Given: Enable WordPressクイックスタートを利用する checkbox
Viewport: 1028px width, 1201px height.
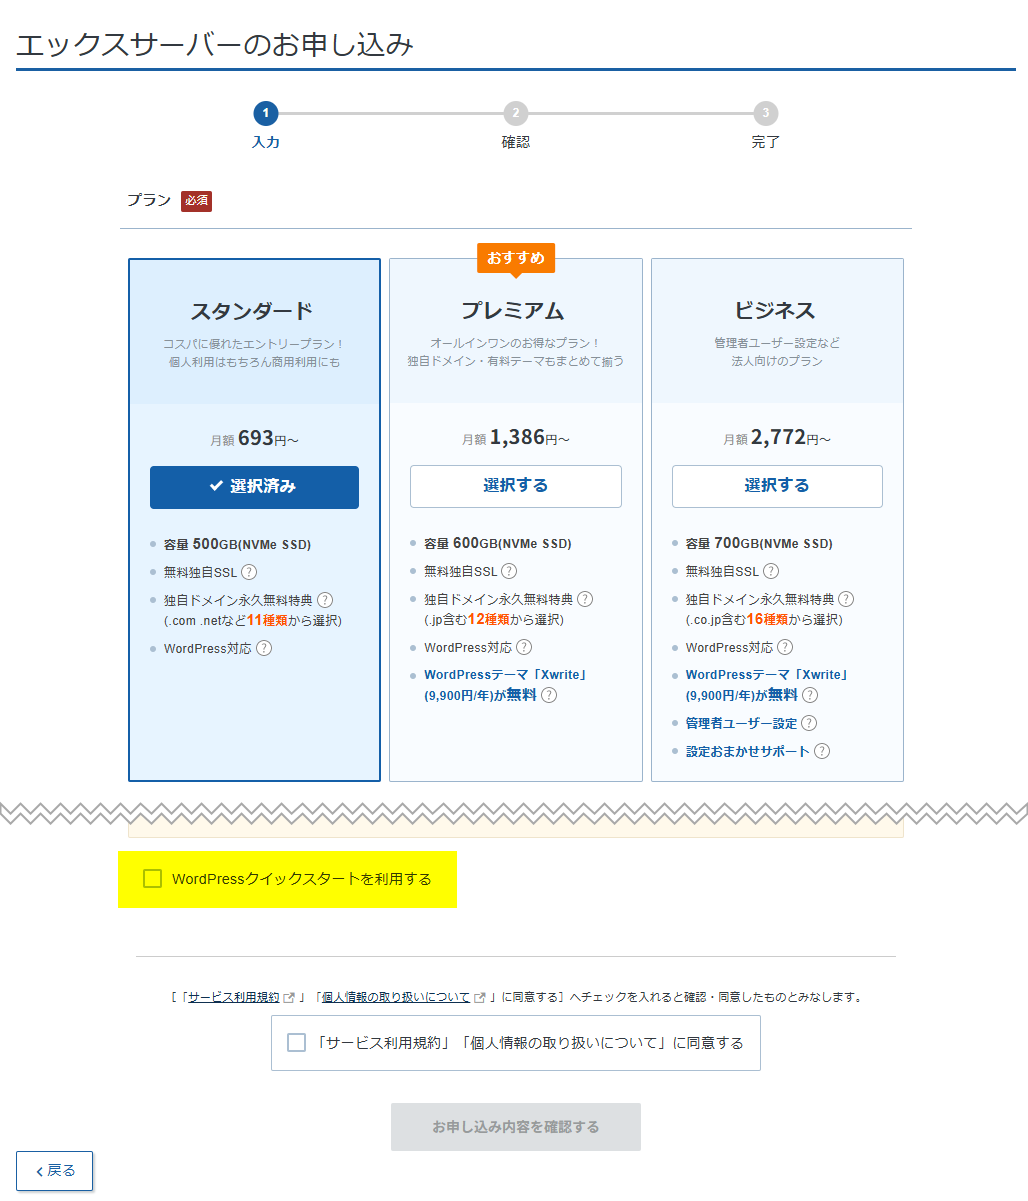Looking at the screenshot, I should pos(152,879).
